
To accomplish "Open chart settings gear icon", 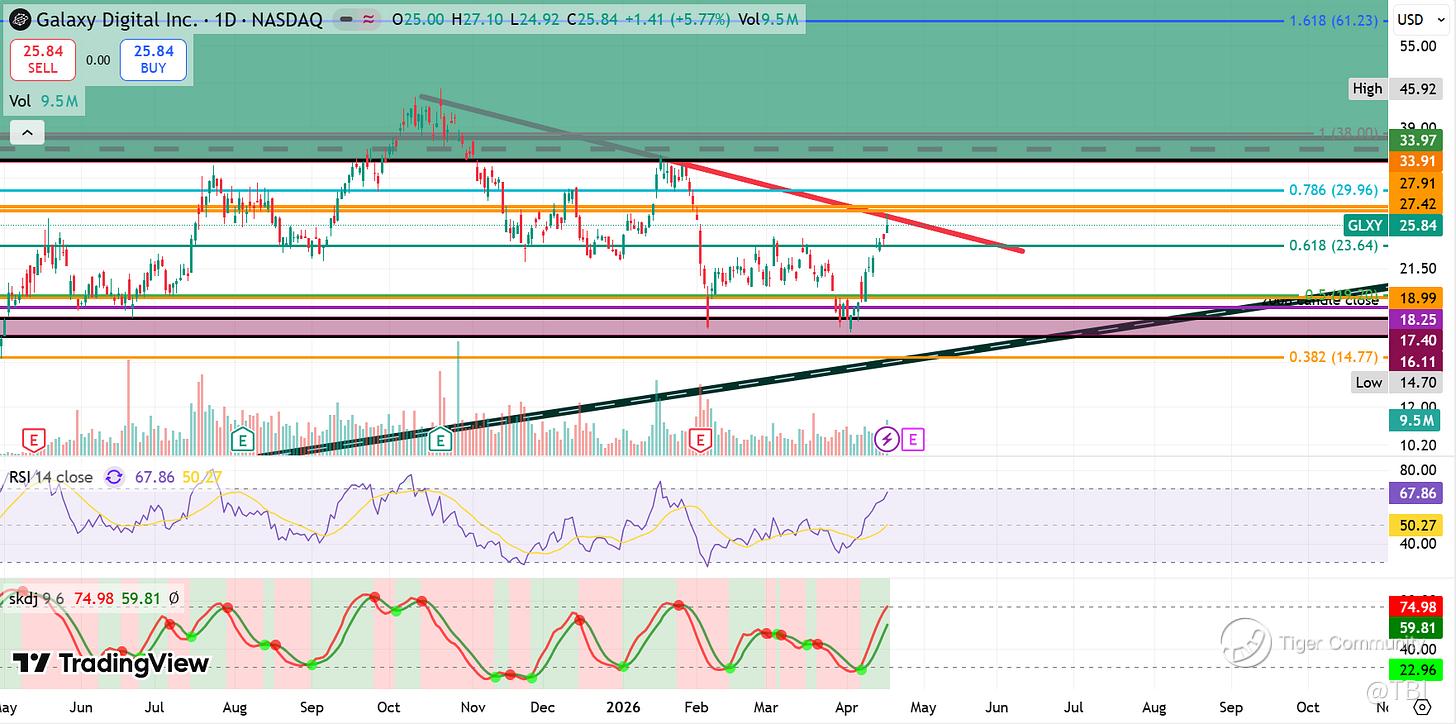I will (1422, 706).
